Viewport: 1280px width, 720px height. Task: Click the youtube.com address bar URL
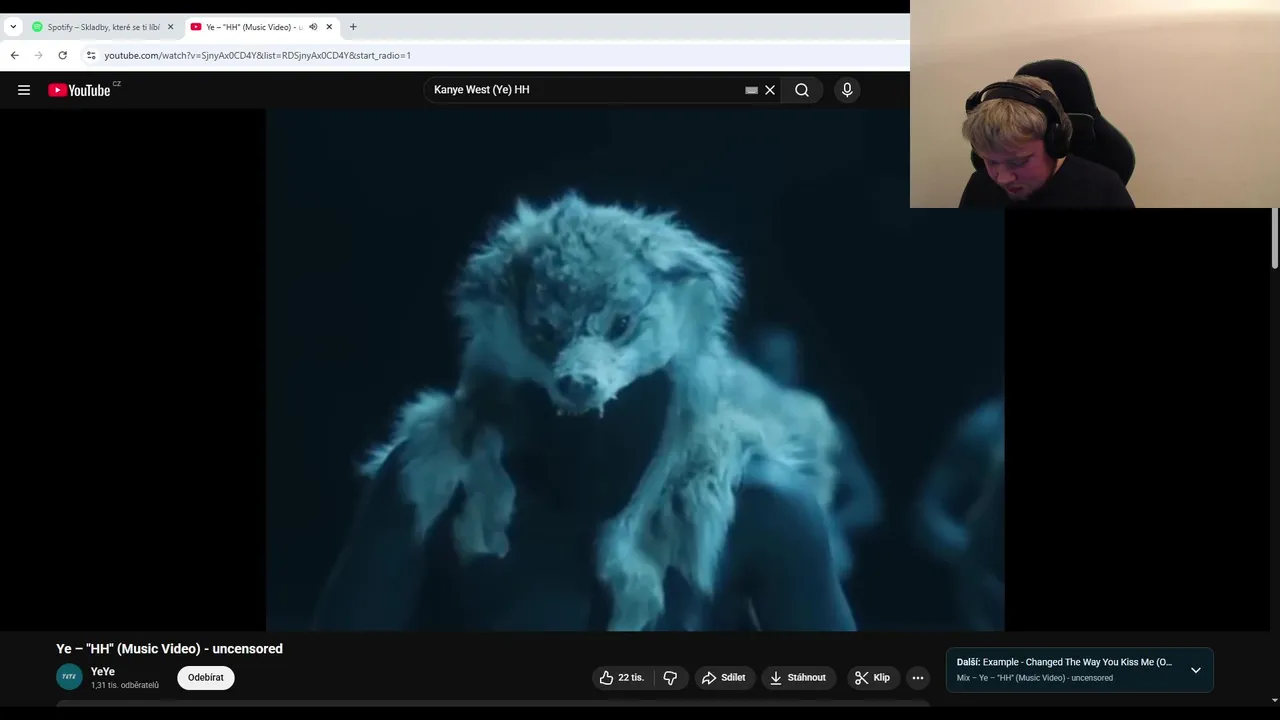[x=258, y=56]
